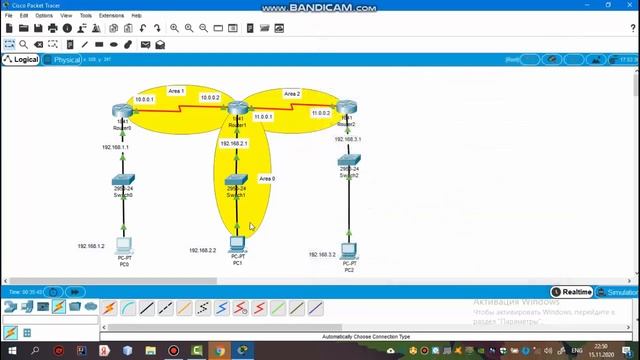Select Switch1 device on canvas

pyautogui.click(x=236, y=180)
